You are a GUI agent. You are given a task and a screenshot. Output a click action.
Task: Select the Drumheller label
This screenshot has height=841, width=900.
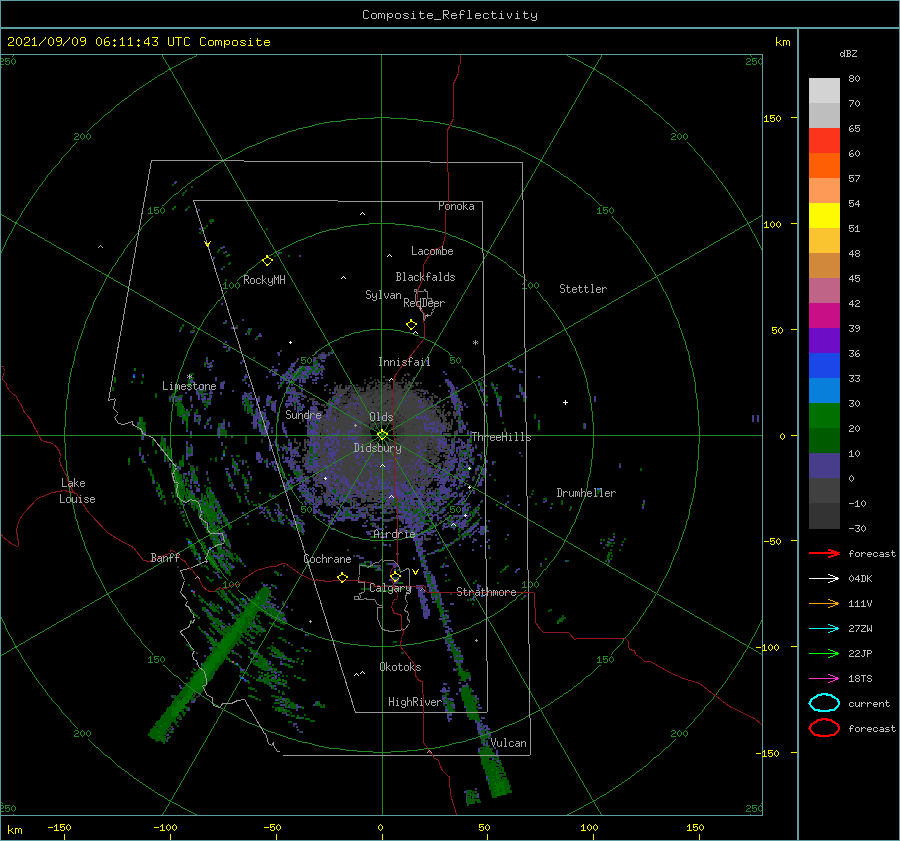pos(586,493)
